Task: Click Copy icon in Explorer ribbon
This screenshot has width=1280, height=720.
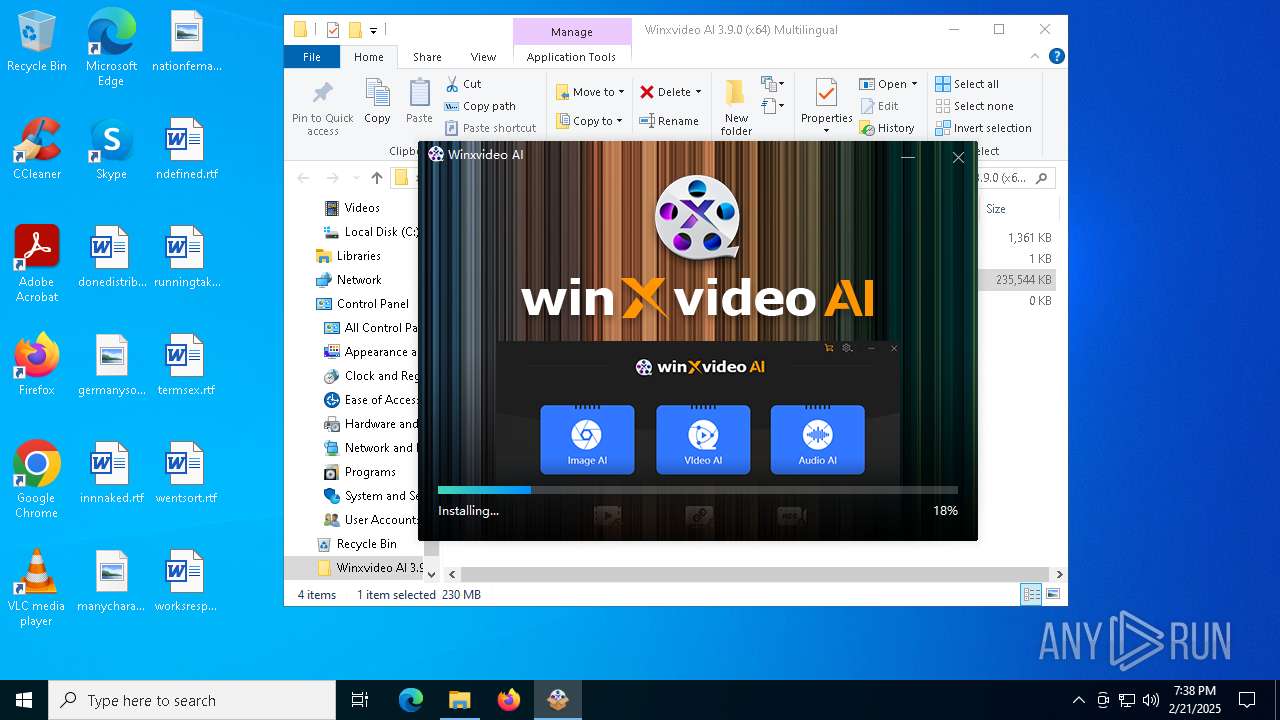Action: point(377,101)
